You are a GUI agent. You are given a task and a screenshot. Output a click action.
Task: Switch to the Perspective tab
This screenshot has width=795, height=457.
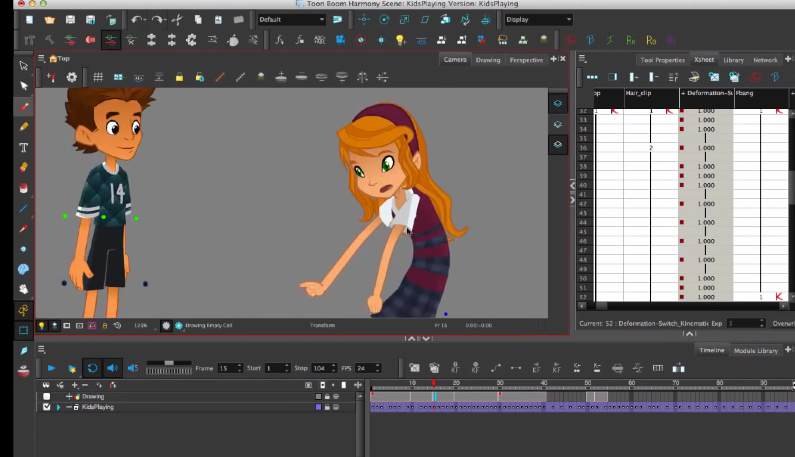pyautogui.click(x=525, y=60)
